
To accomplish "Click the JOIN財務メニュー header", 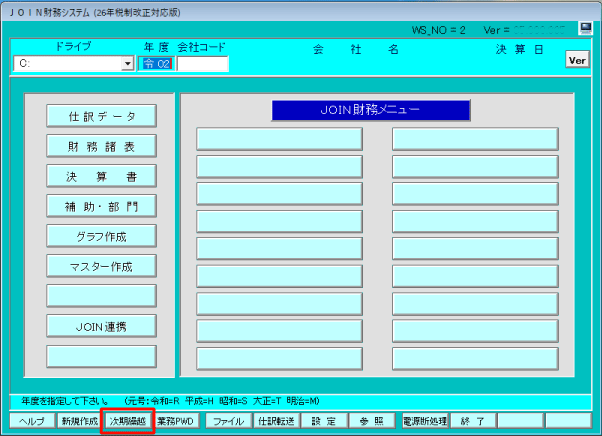I will pos(371,111).
